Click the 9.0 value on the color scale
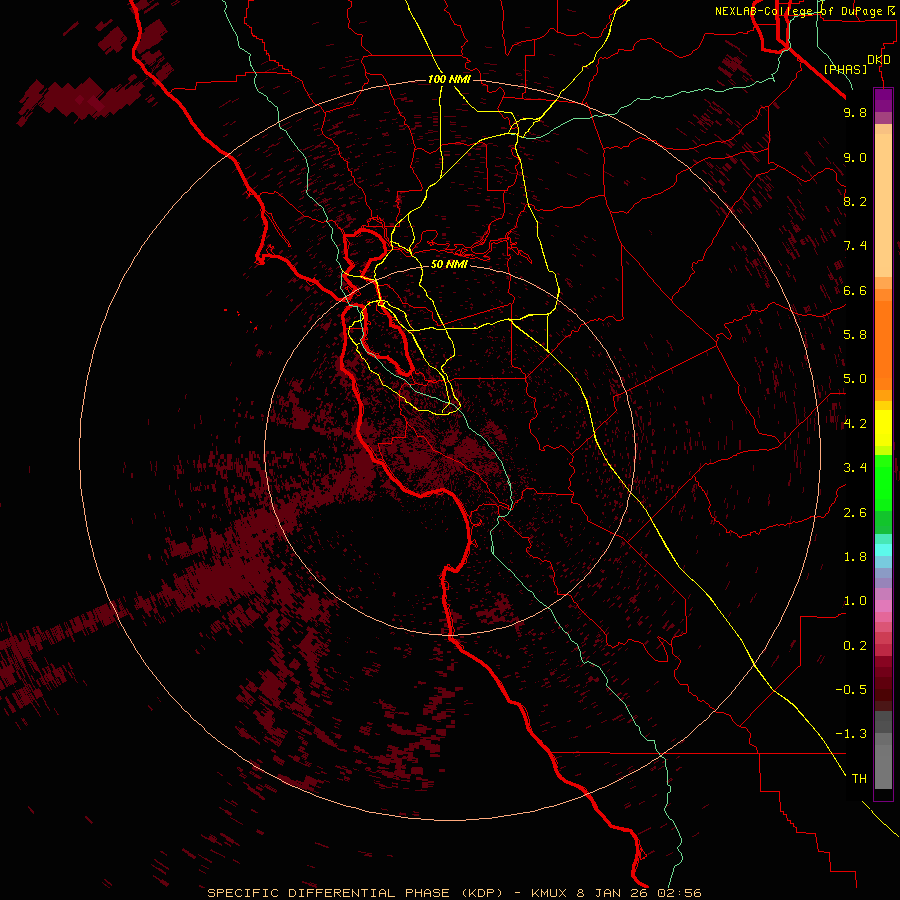 click(855, 157)
